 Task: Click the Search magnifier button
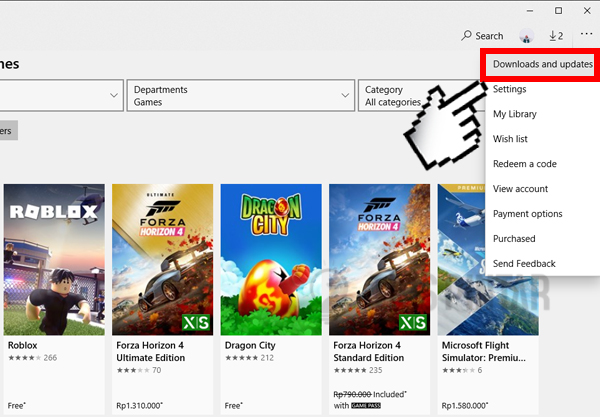click(482, 36)
